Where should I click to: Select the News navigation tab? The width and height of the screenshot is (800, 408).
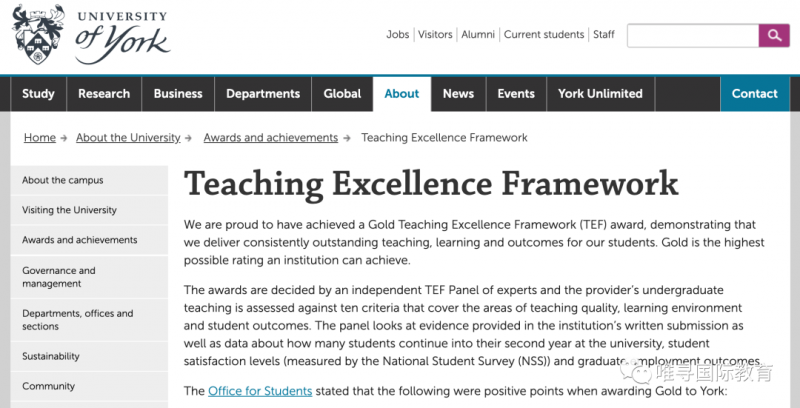click(458, 94)
